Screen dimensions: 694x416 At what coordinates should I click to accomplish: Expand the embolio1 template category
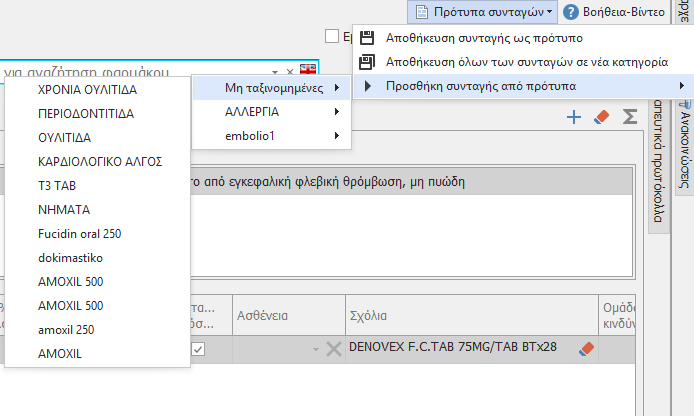pos(271,135)
